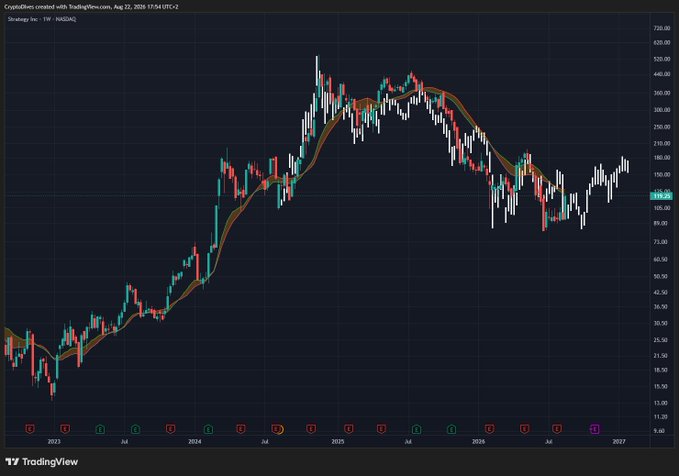This screenshot has height=476, width=679.
Task: Click the 720.00 price axis label
Action: 662,28
